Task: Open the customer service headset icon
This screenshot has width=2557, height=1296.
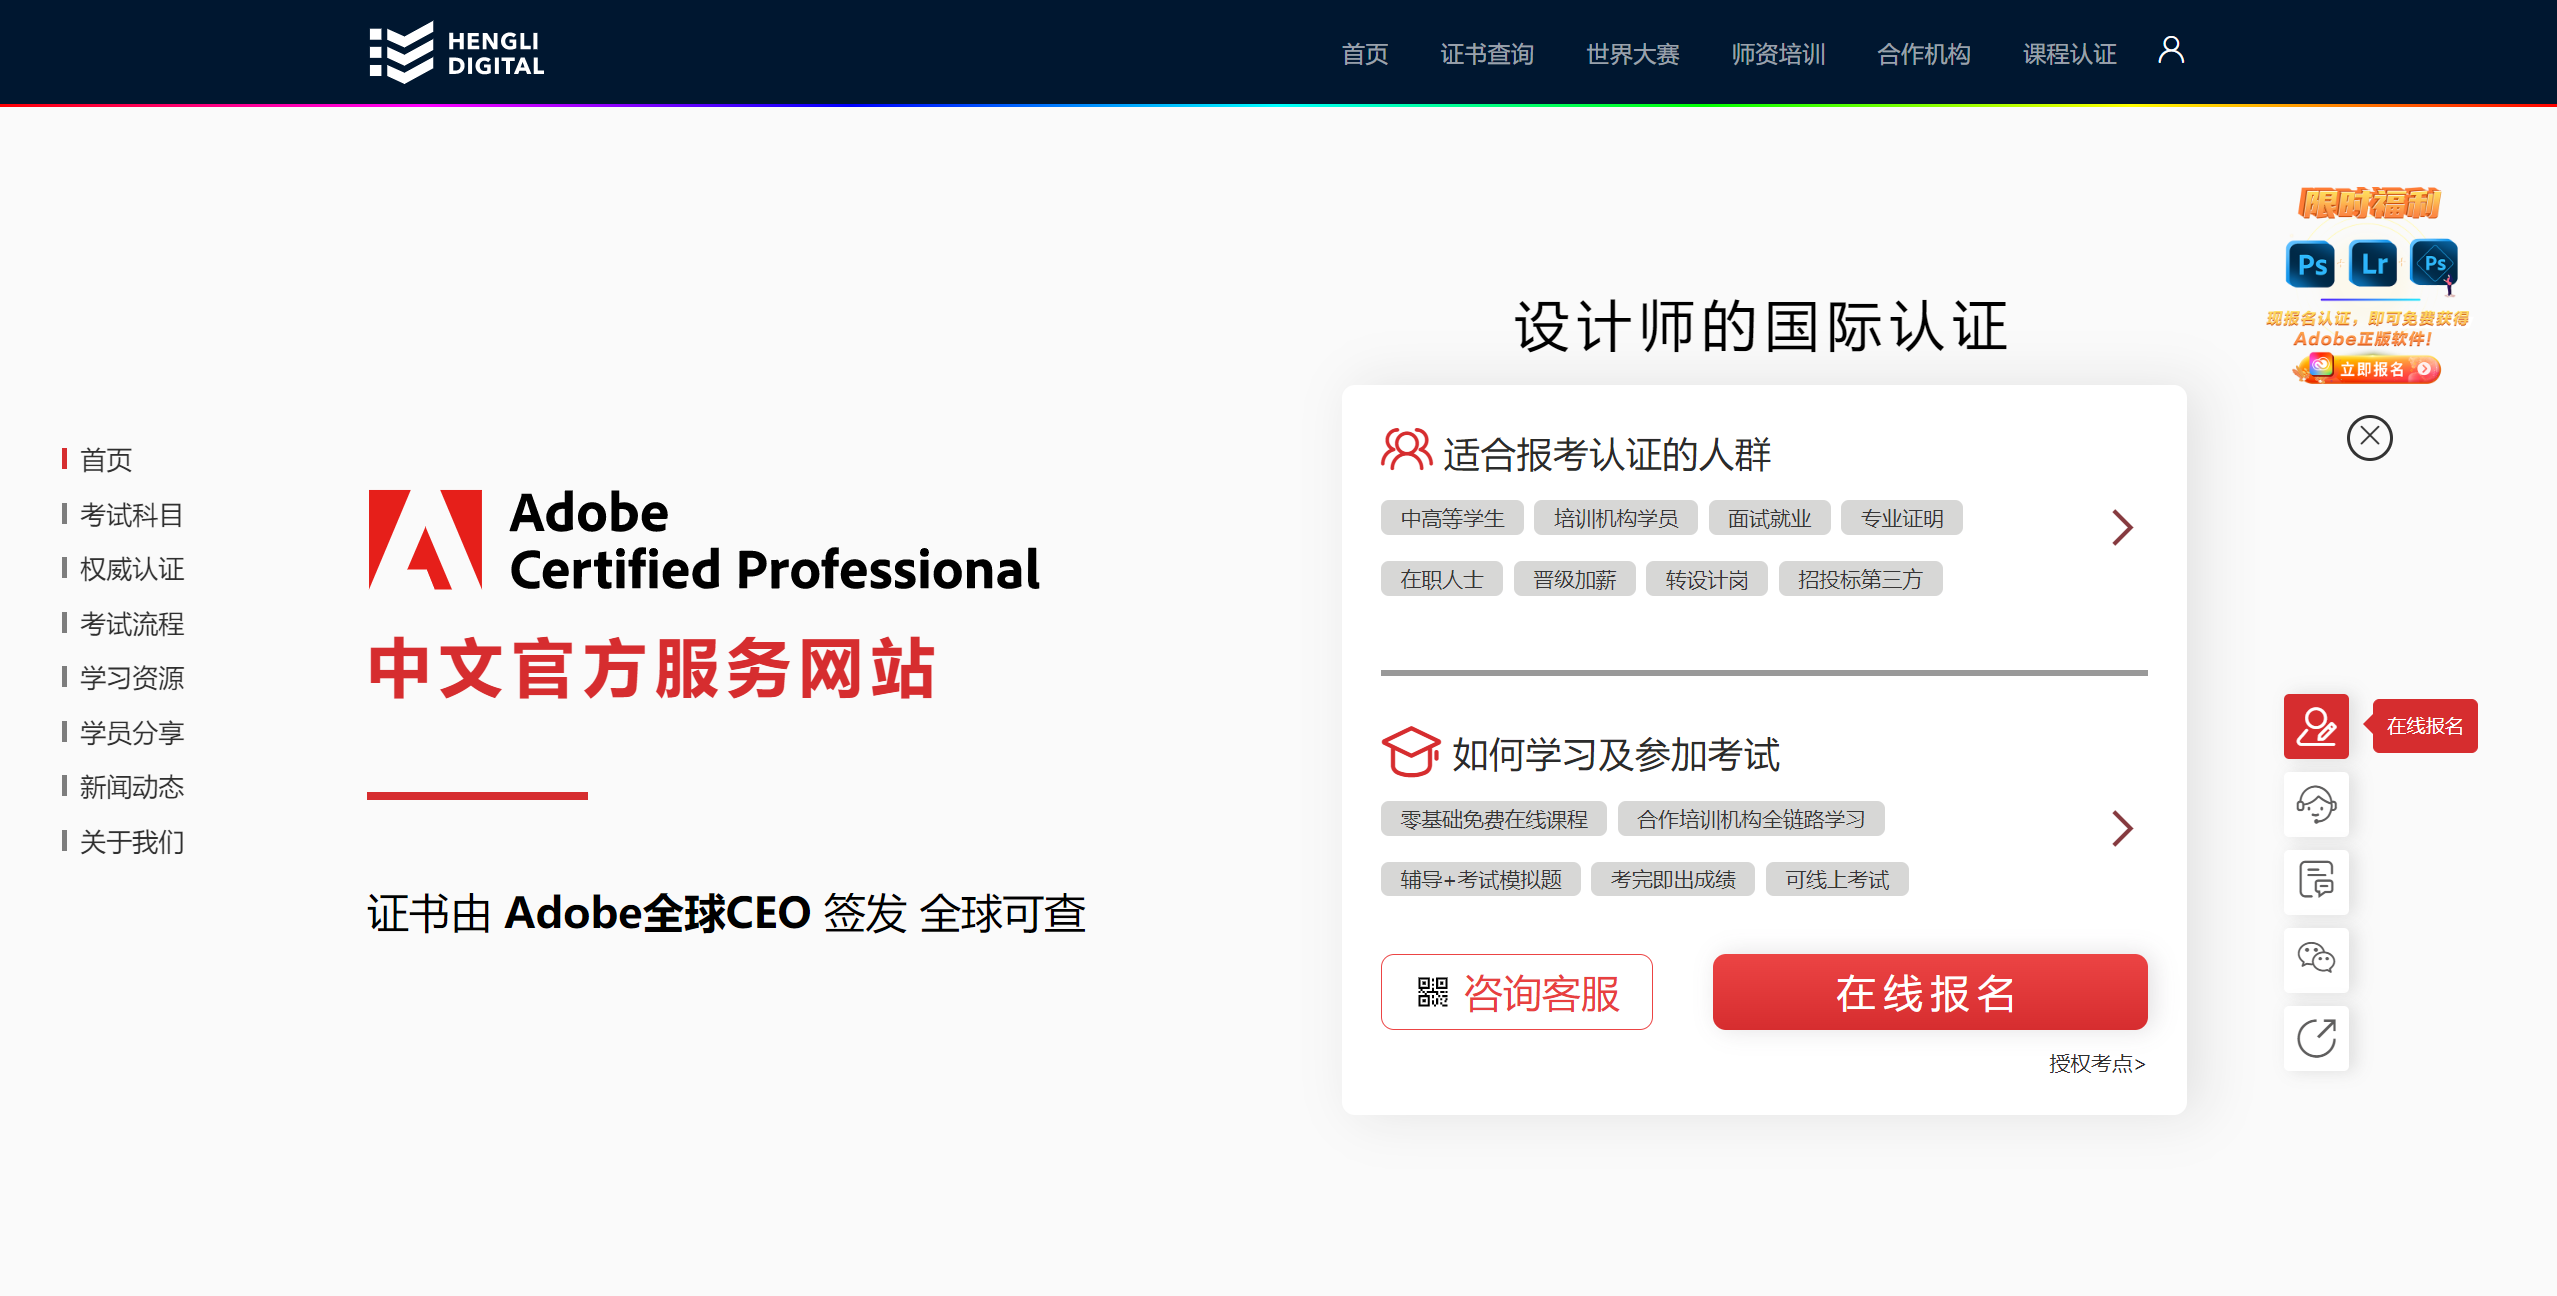Action: tap(2316, 804)
